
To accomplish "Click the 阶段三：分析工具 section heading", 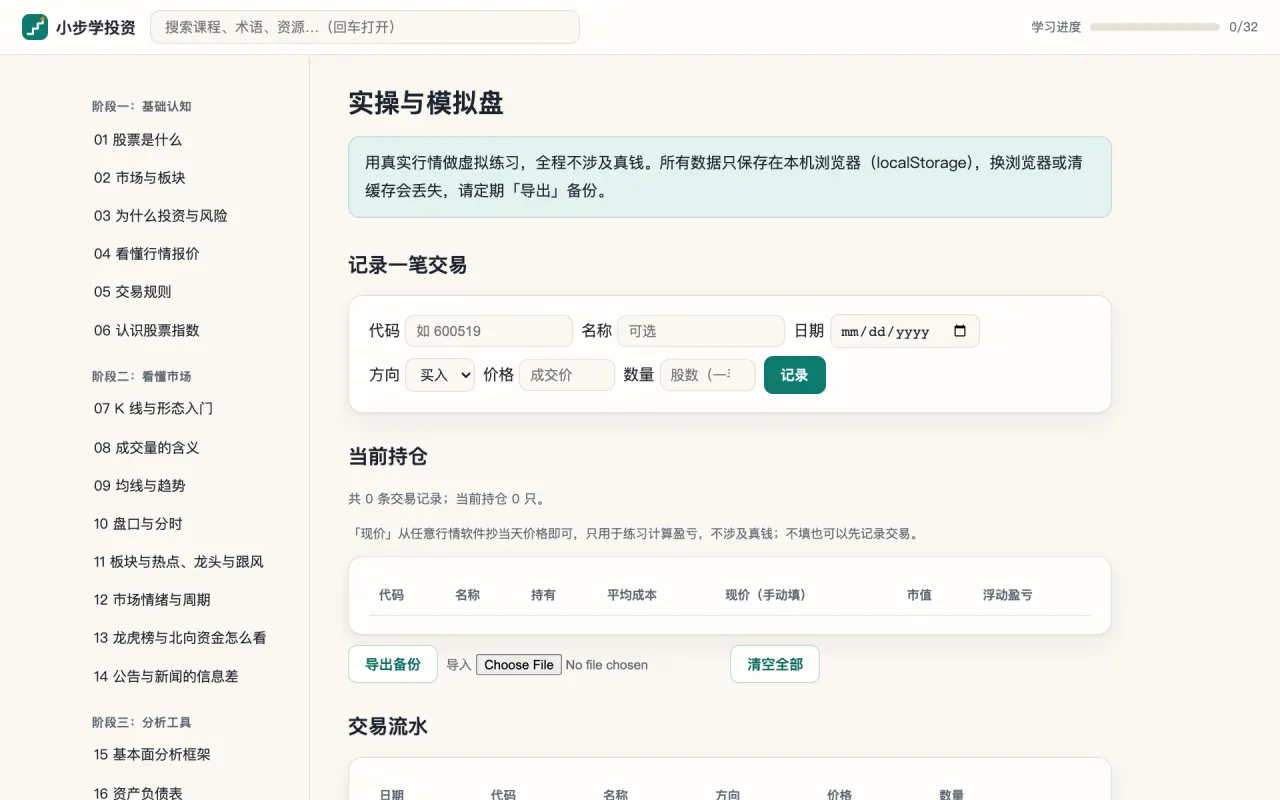I will (x=141, y=722).
